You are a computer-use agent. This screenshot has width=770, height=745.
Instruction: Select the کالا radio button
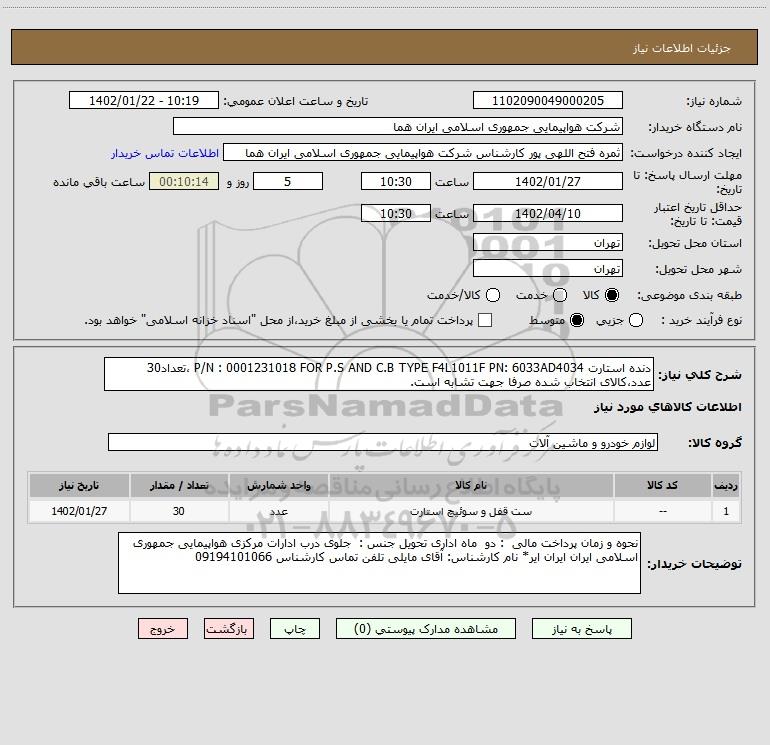click(612, 295)
